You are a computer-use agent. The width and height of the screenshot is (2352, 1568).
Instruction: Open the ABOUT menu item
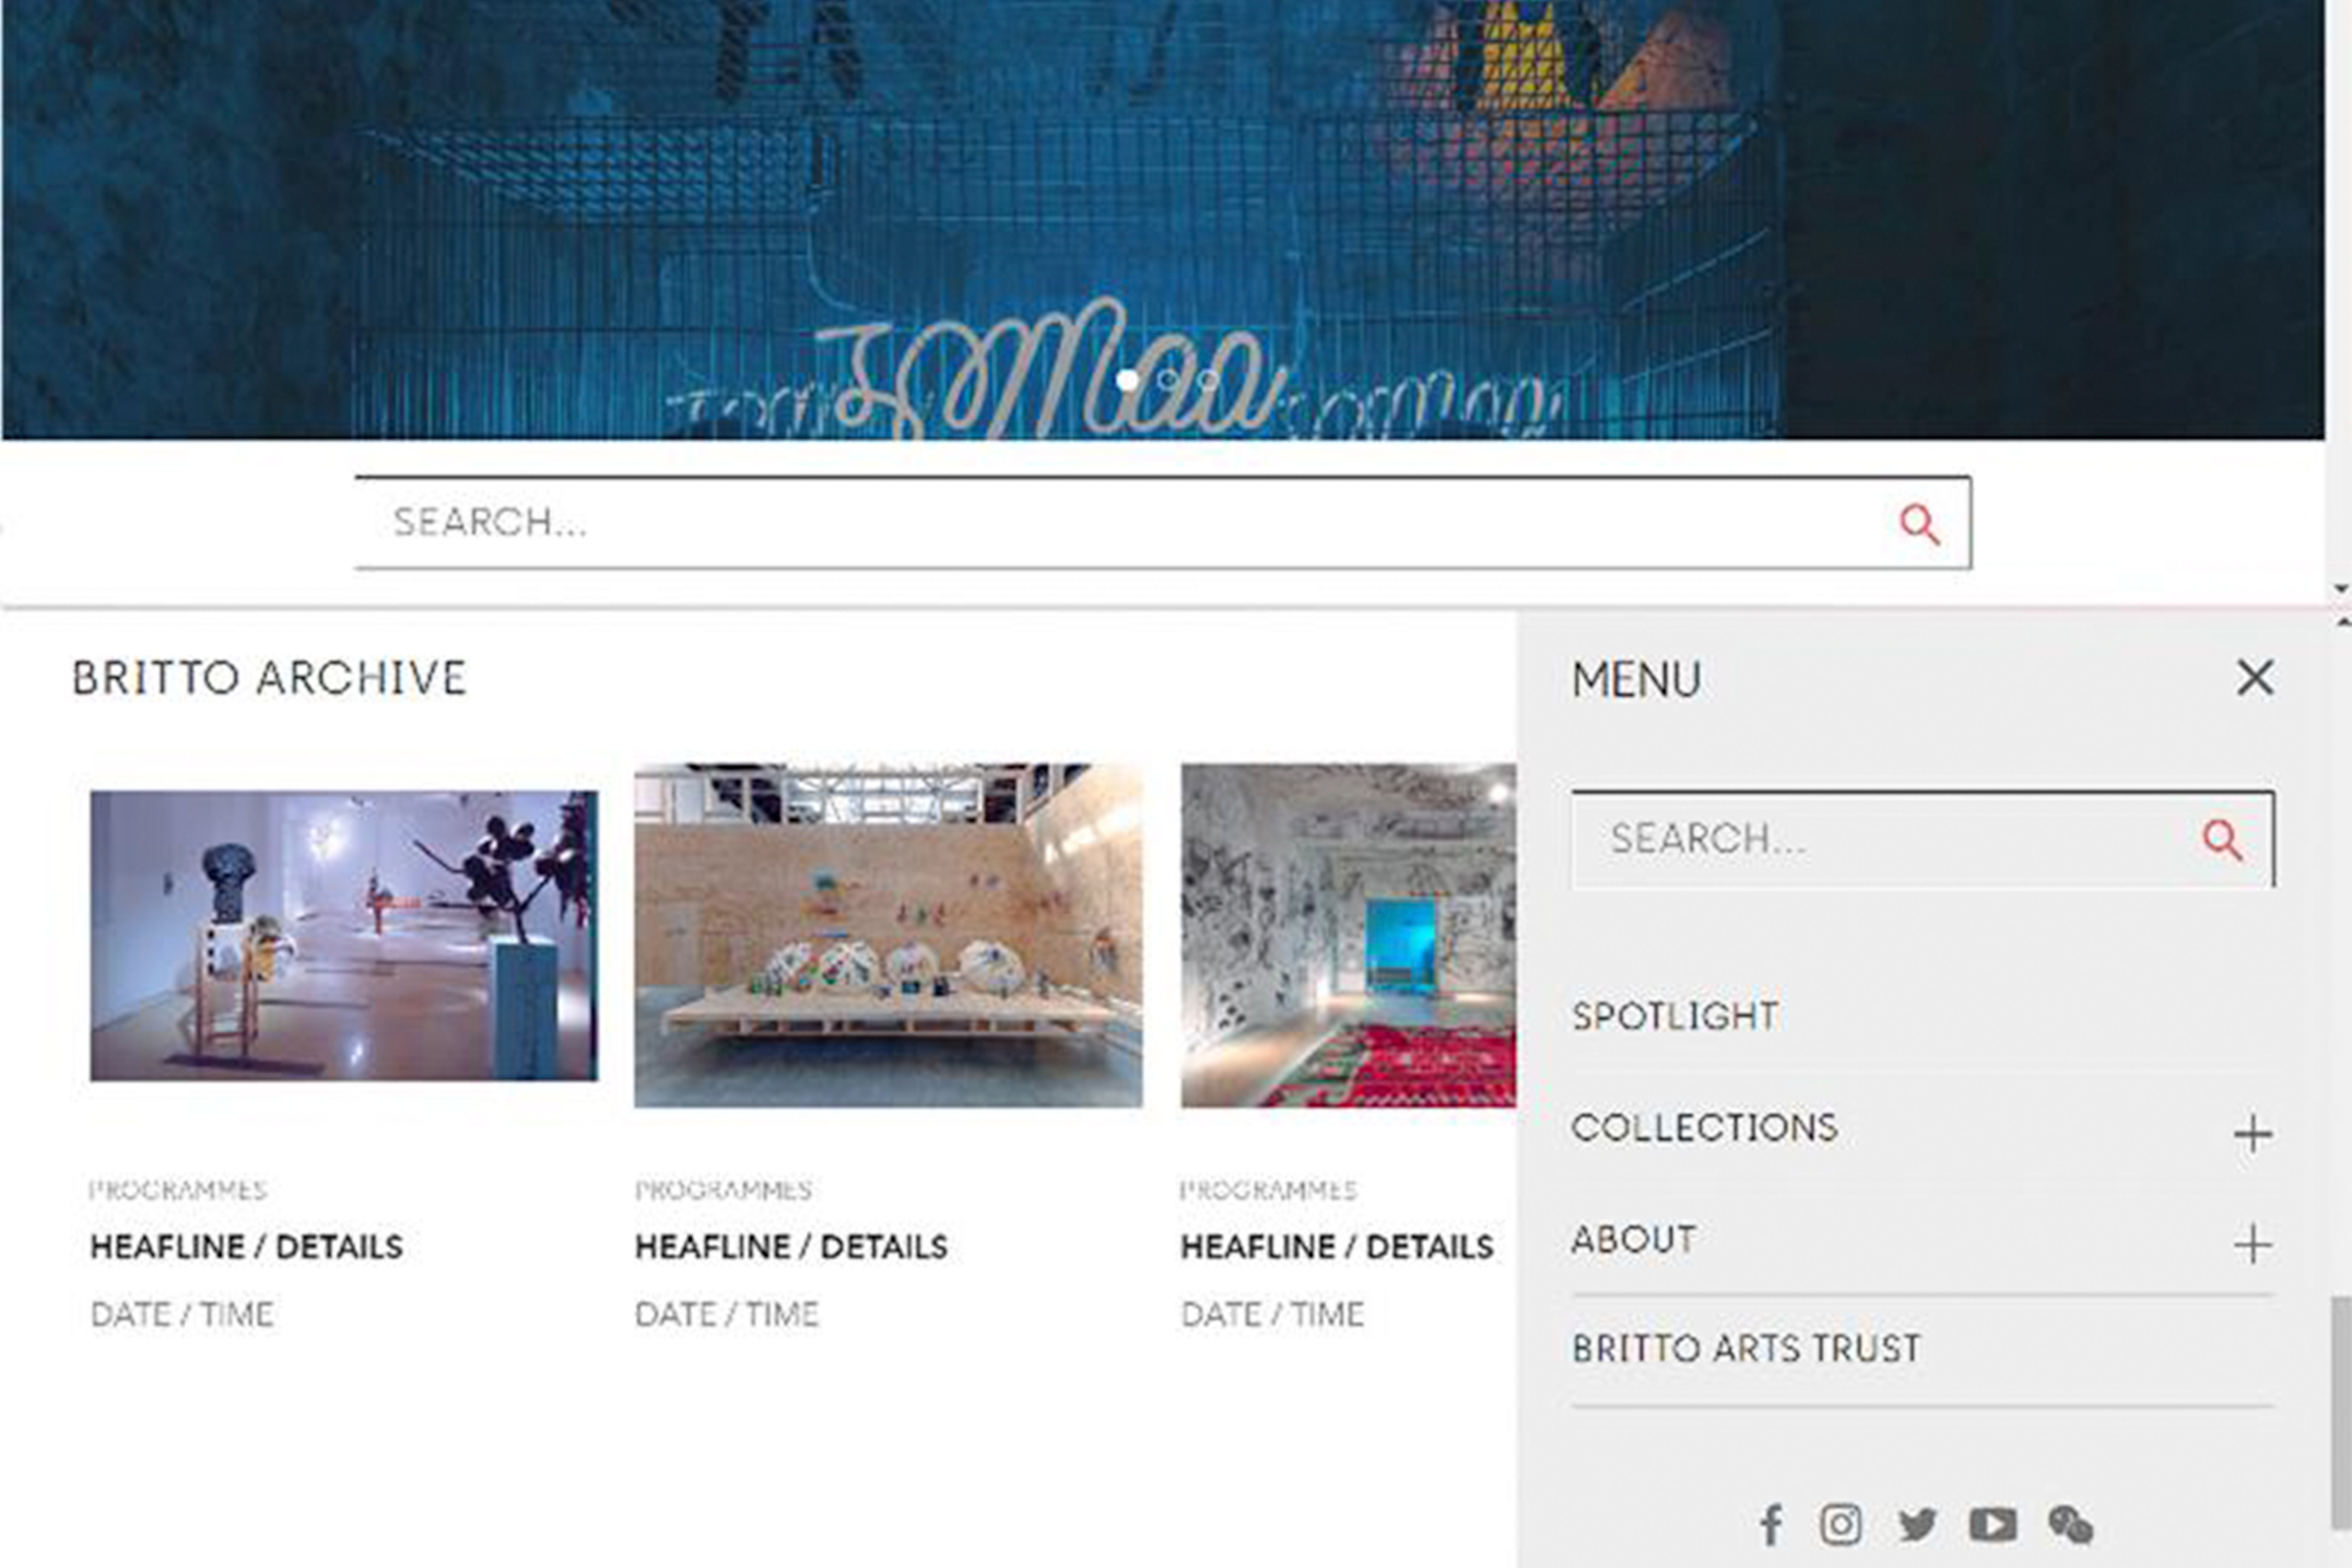(x=1634, y=1240)
